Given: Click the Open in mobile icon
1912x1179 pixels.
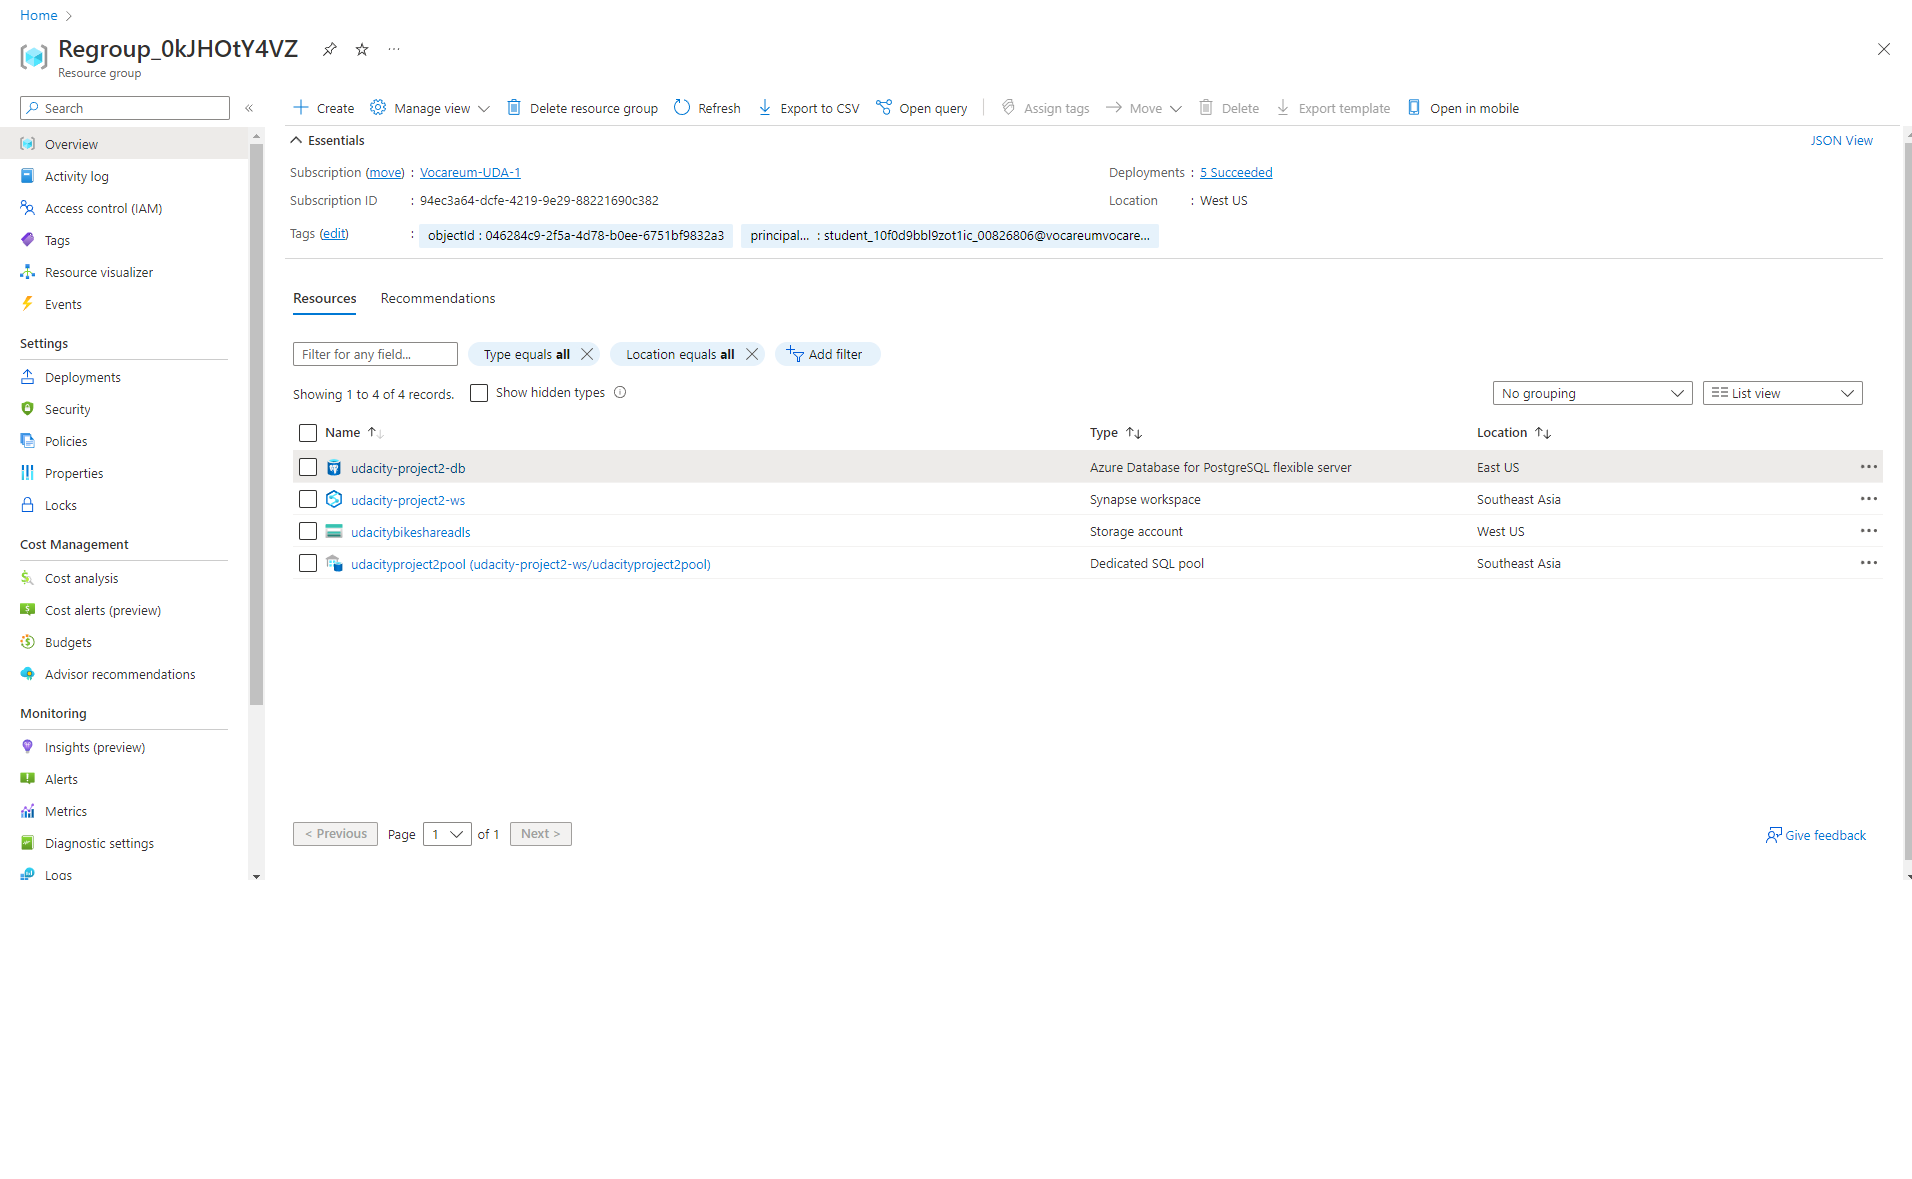Looking at the screenshot, I should [x=1414, y=107].
